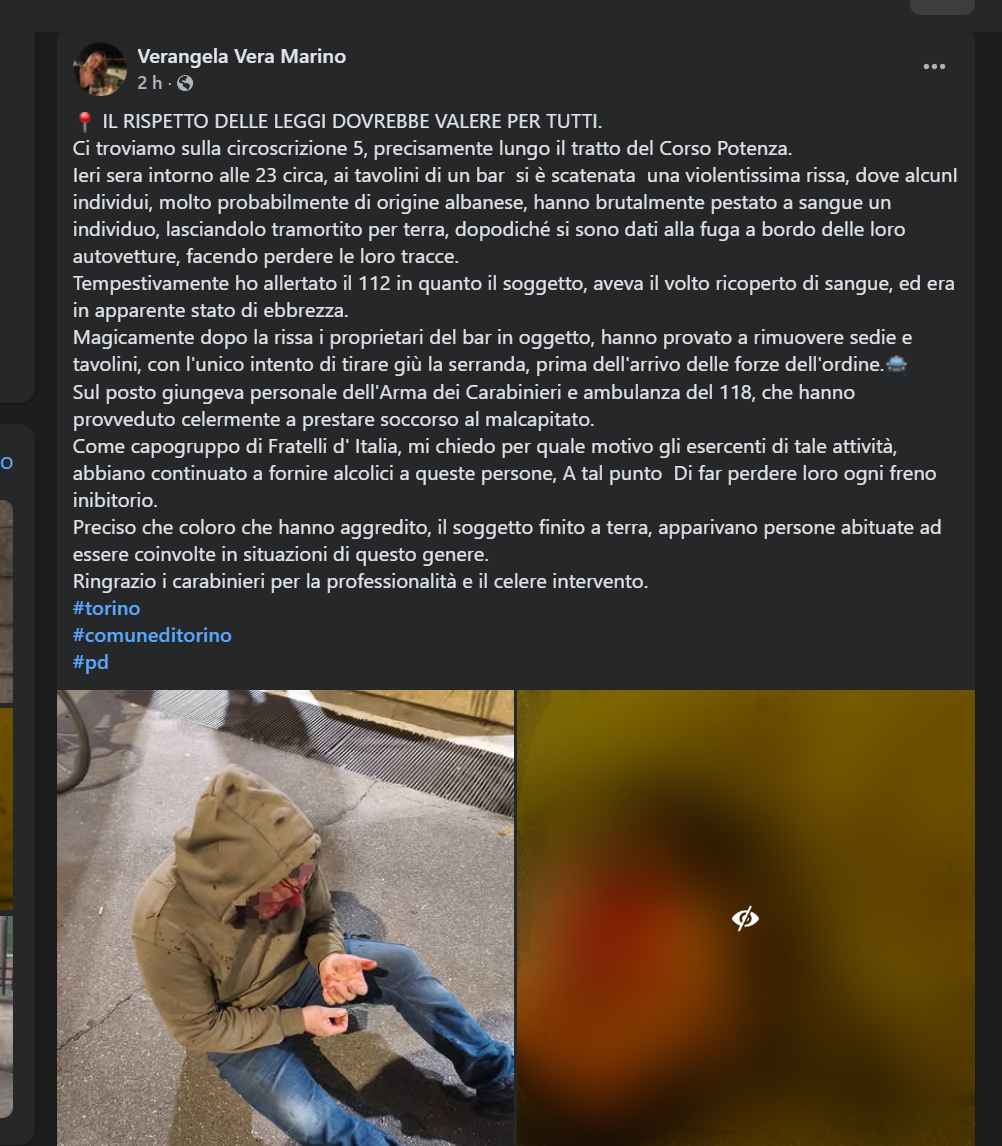Visit Verangela Vera Marino's profile via name
The image size is (1002, 1146).
[x=242, y=56]
